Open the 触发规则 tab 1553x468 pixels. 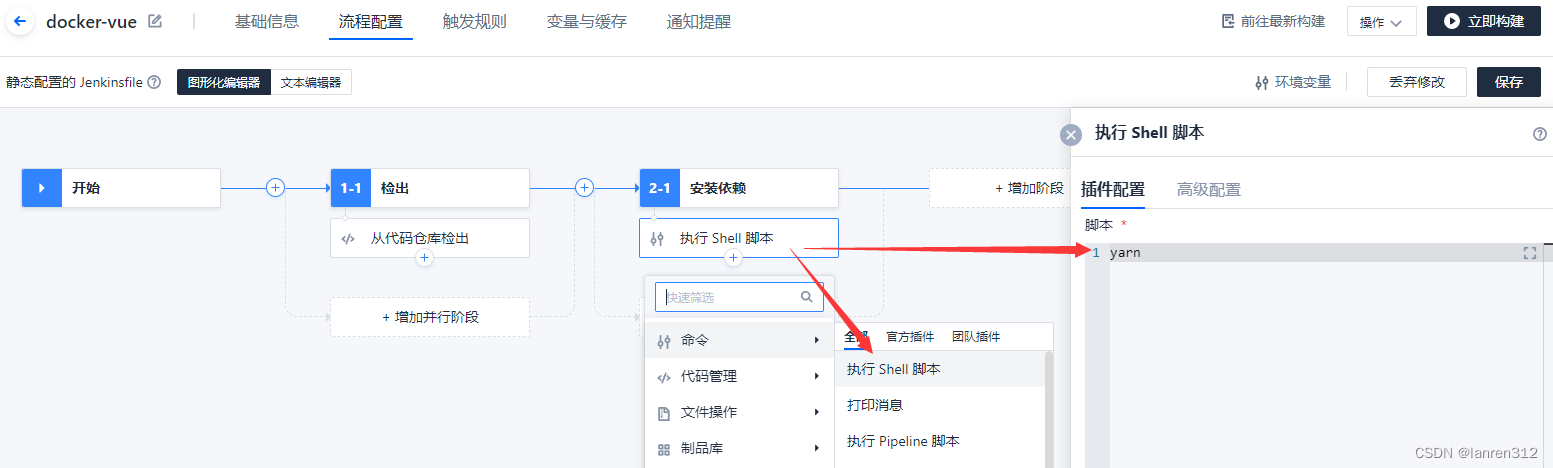coord(475,21)
